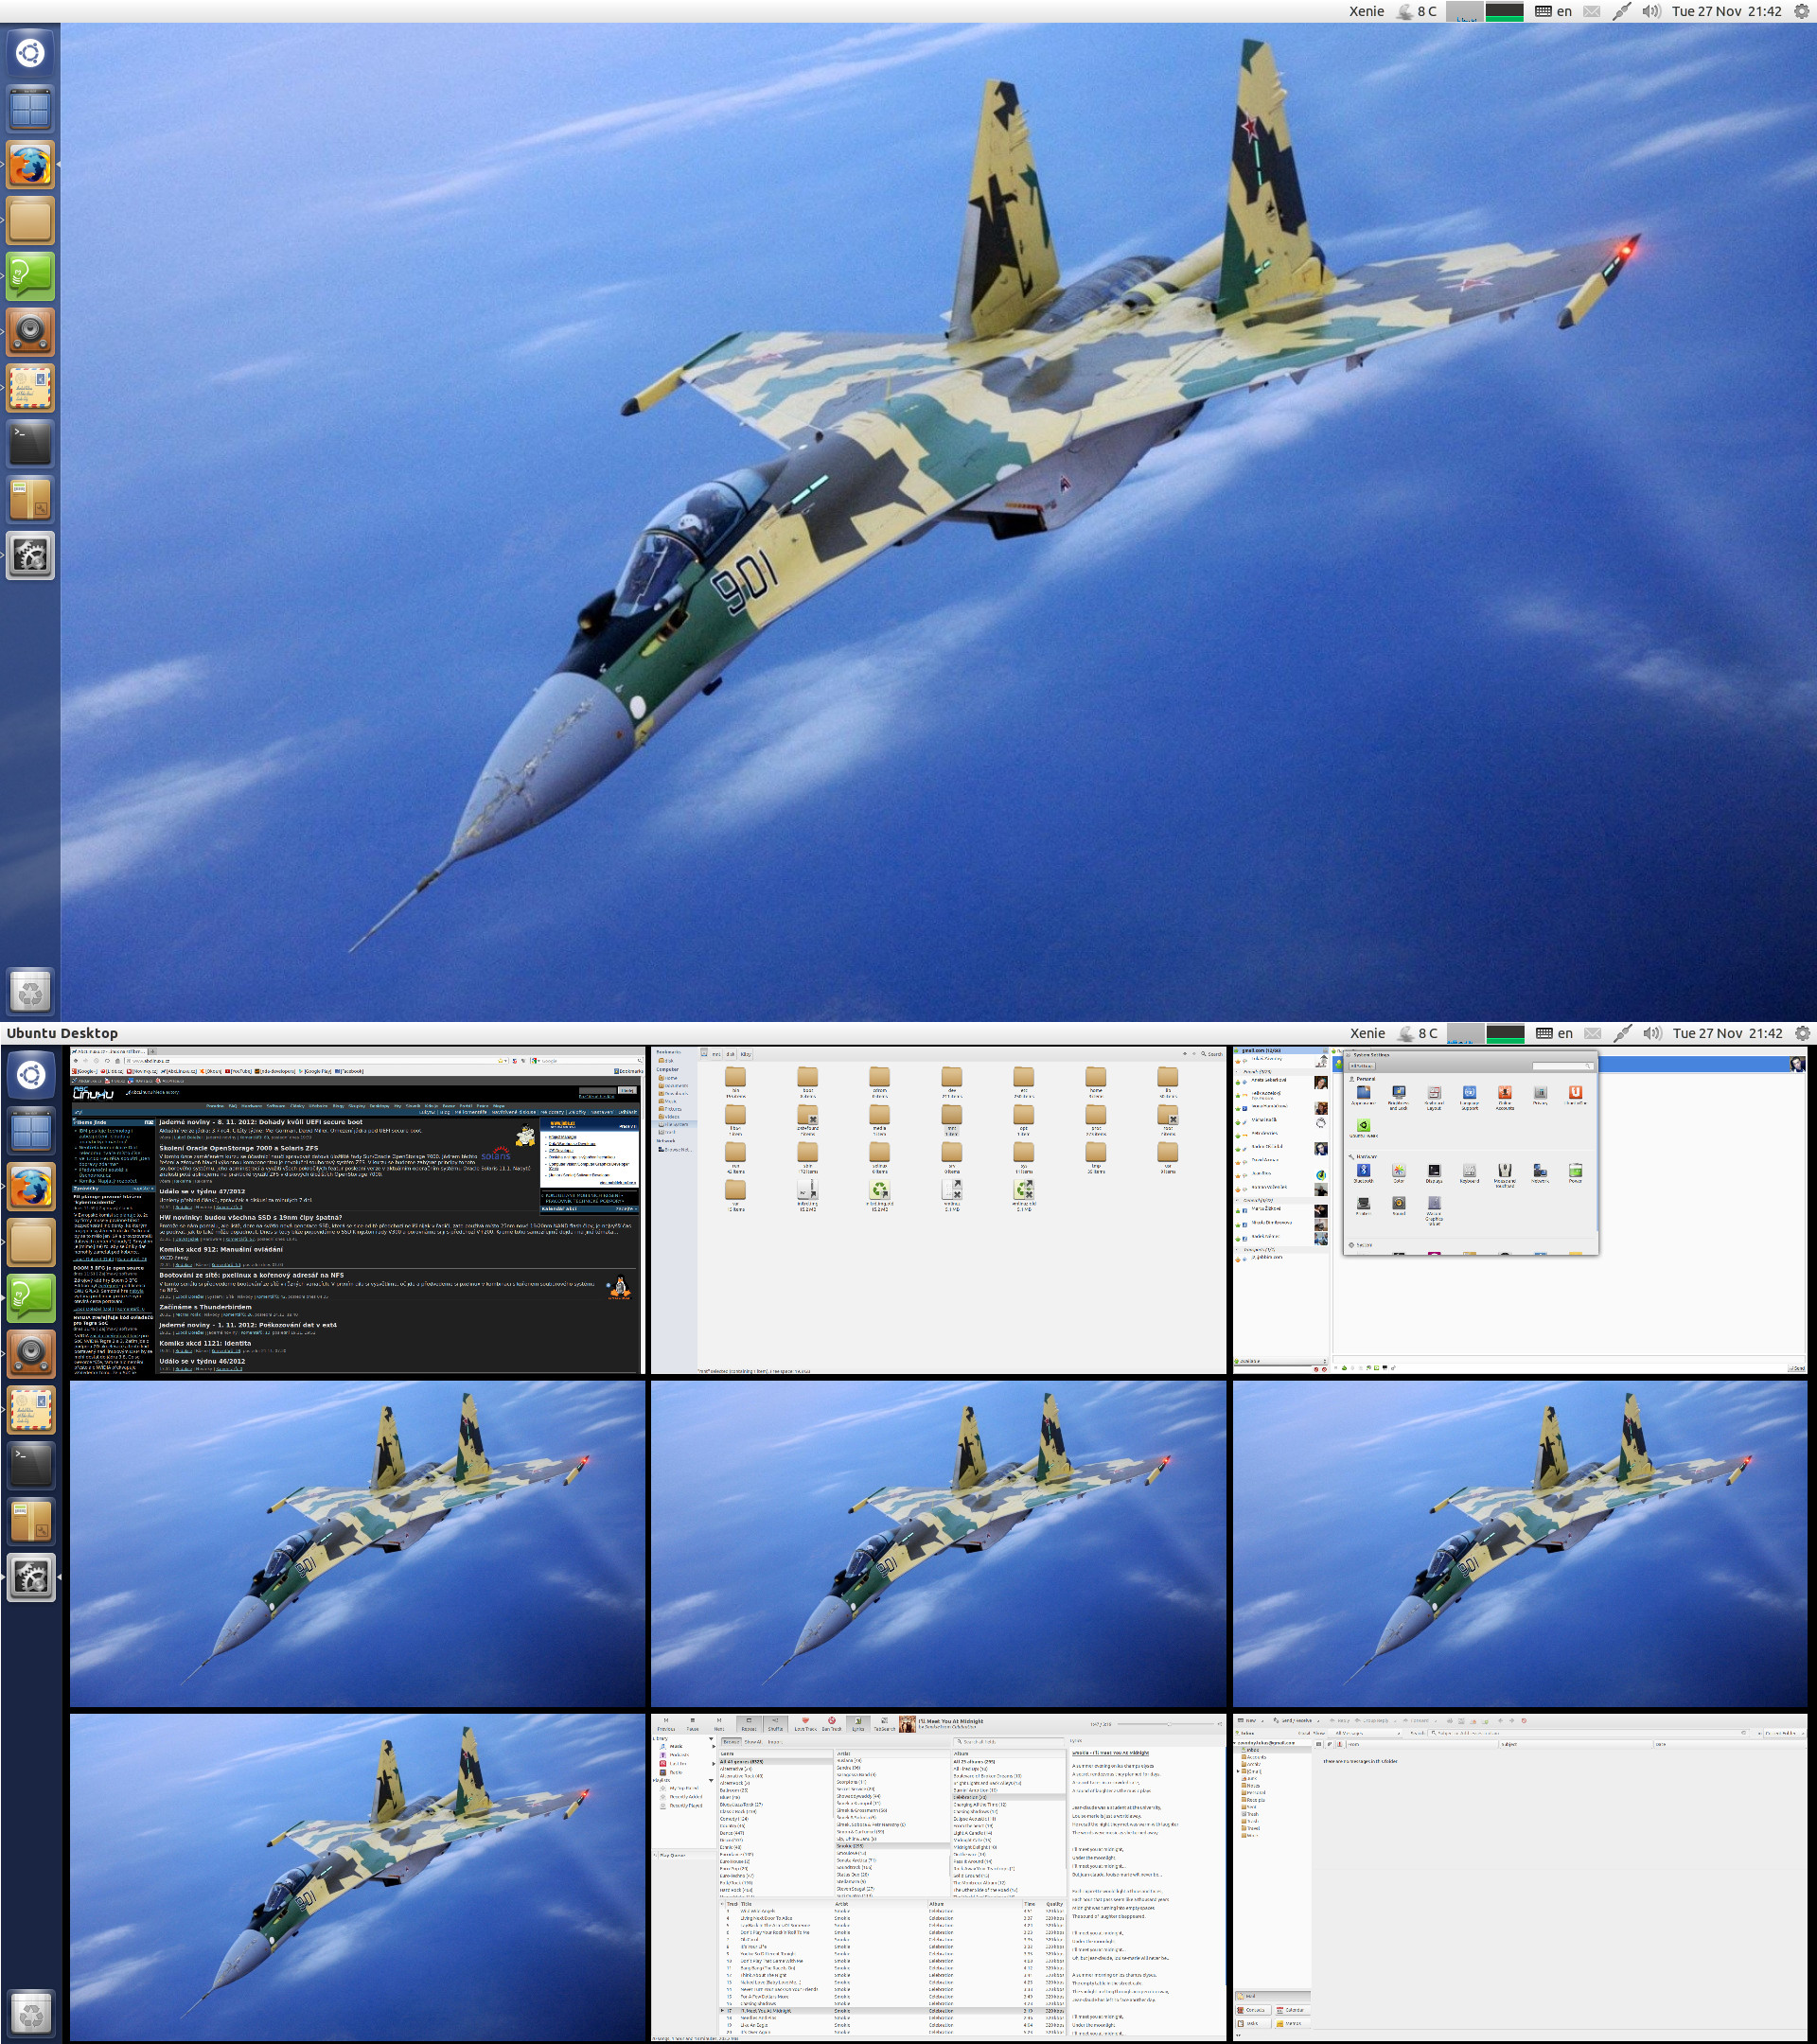1817x2044 pixels.
Task: Click the Rhythmbox song position slider
Action: pos(1165,1724)
